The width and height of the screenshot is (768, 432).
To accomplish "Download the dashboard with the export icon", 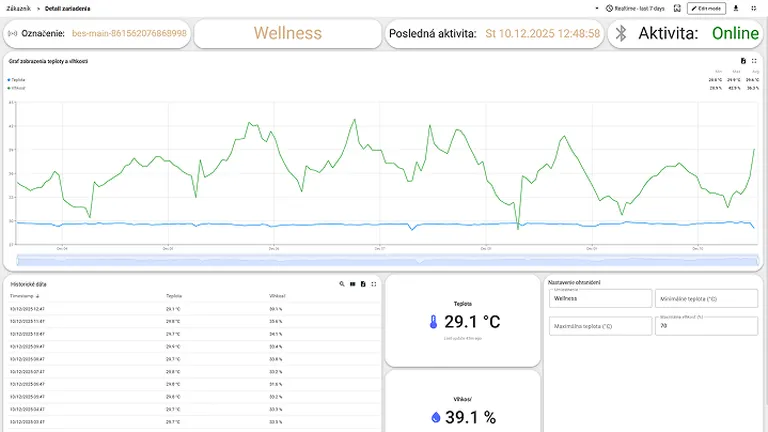I will [736, 8].
